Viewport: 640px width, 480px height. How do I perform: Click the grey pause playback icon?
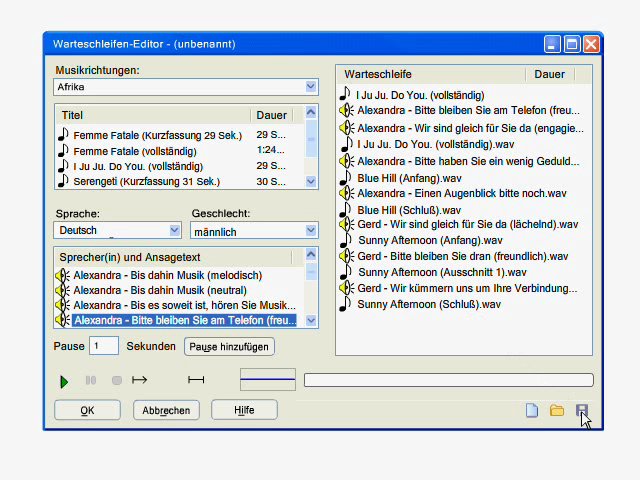[x=91, y=380]
